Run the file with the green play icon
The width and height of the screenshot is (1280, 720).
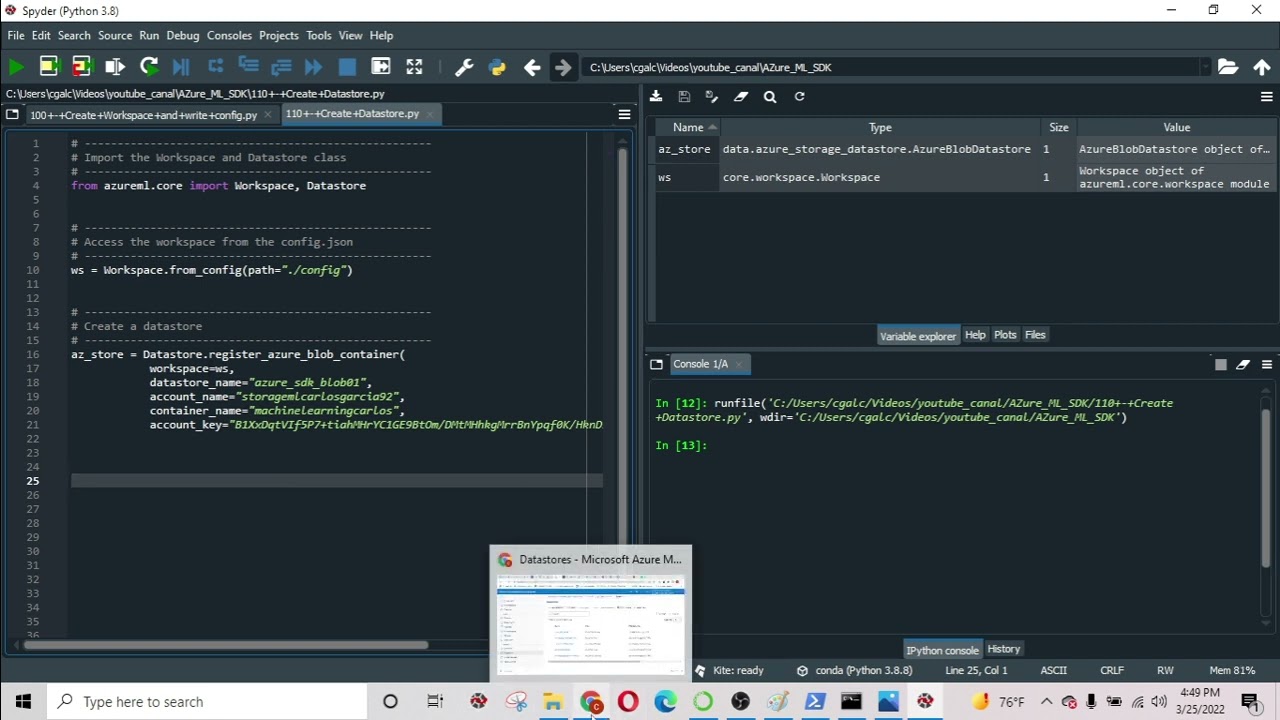(16, 67)
